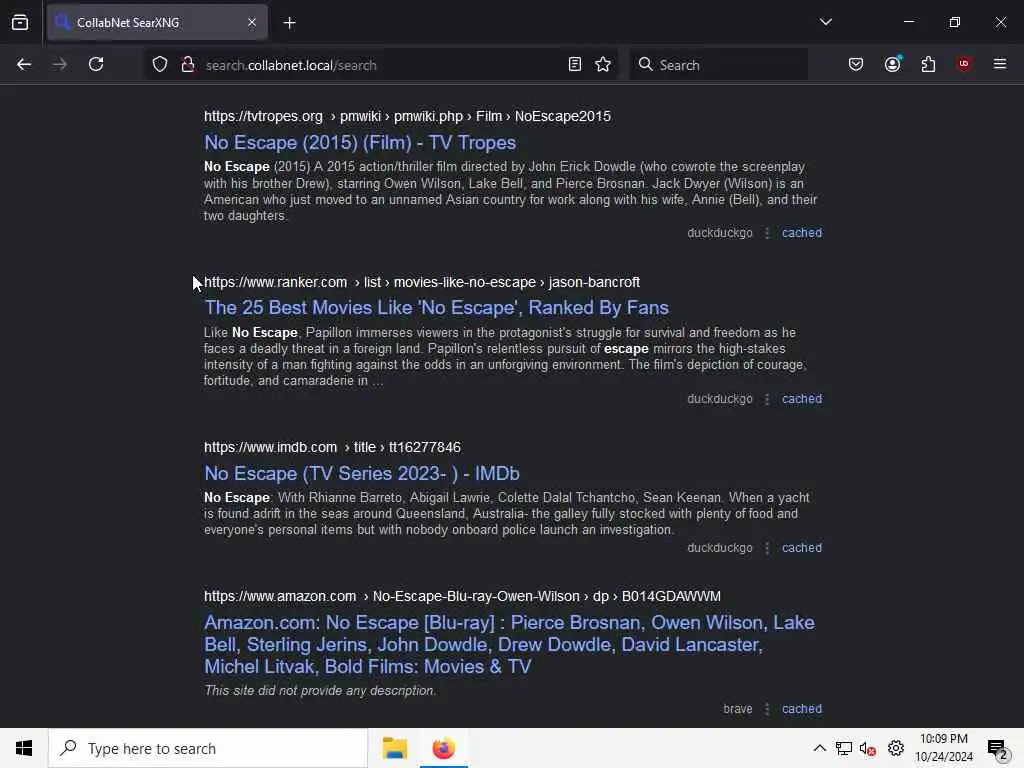Go back to previous page

click(24, 64)
